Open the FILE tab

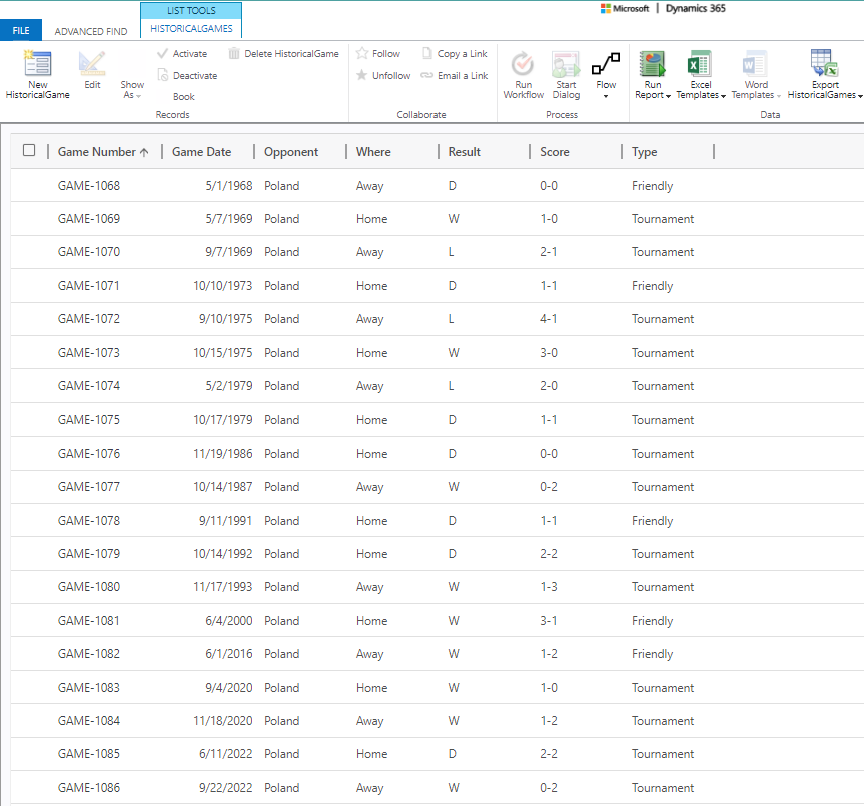tap(21, 30)
